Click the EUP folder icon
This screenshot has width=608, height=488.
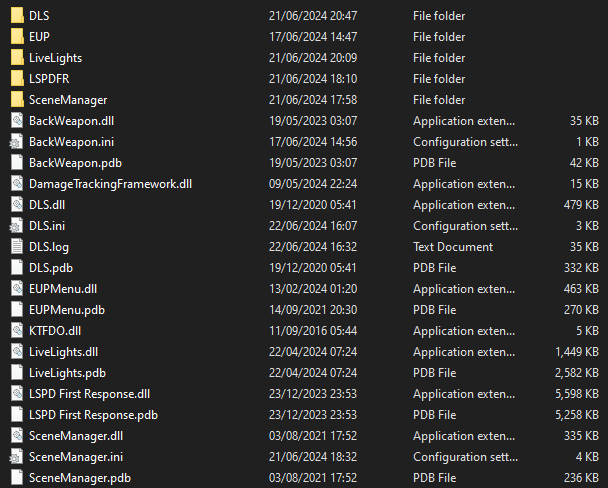pos(16,37)
